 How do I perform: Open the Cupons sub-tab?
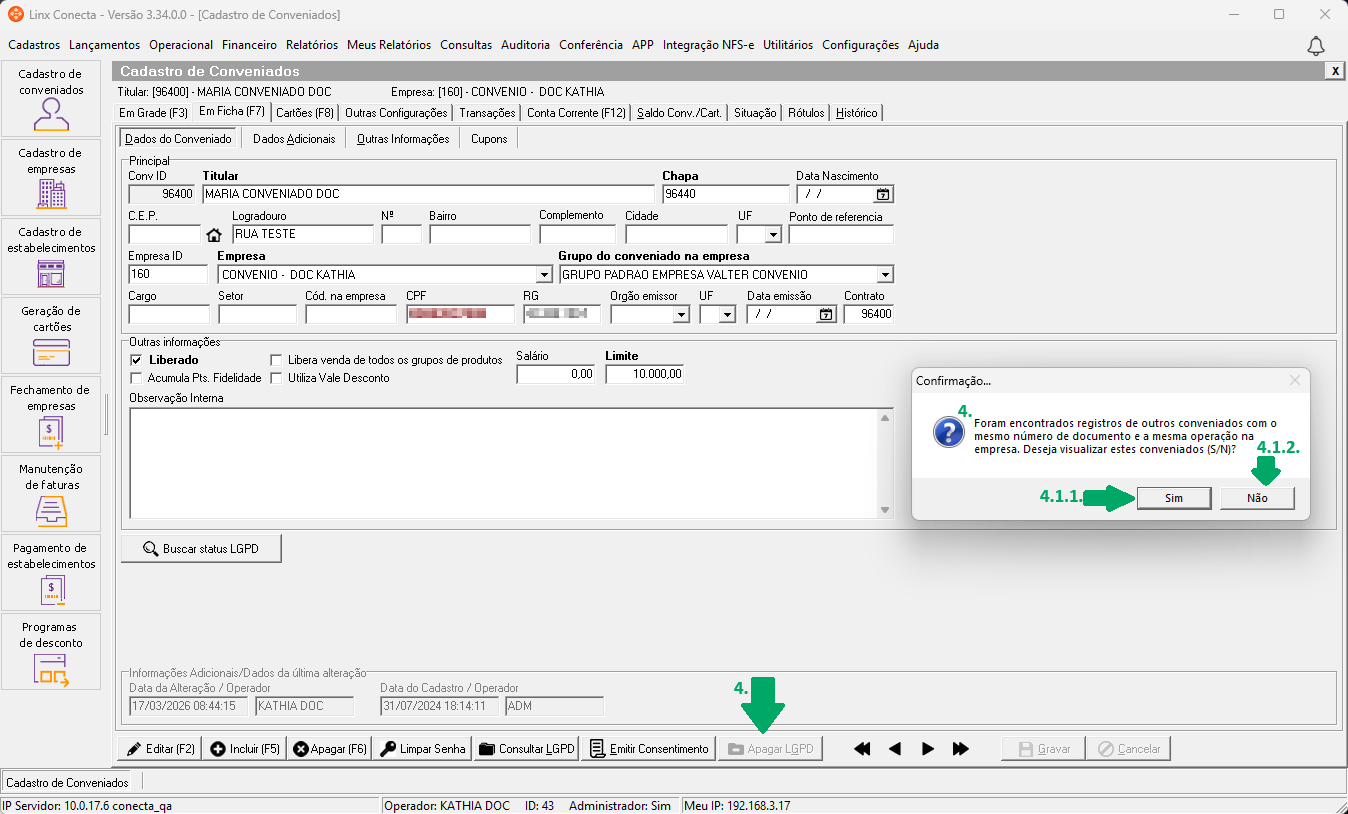tap(489, 139)
